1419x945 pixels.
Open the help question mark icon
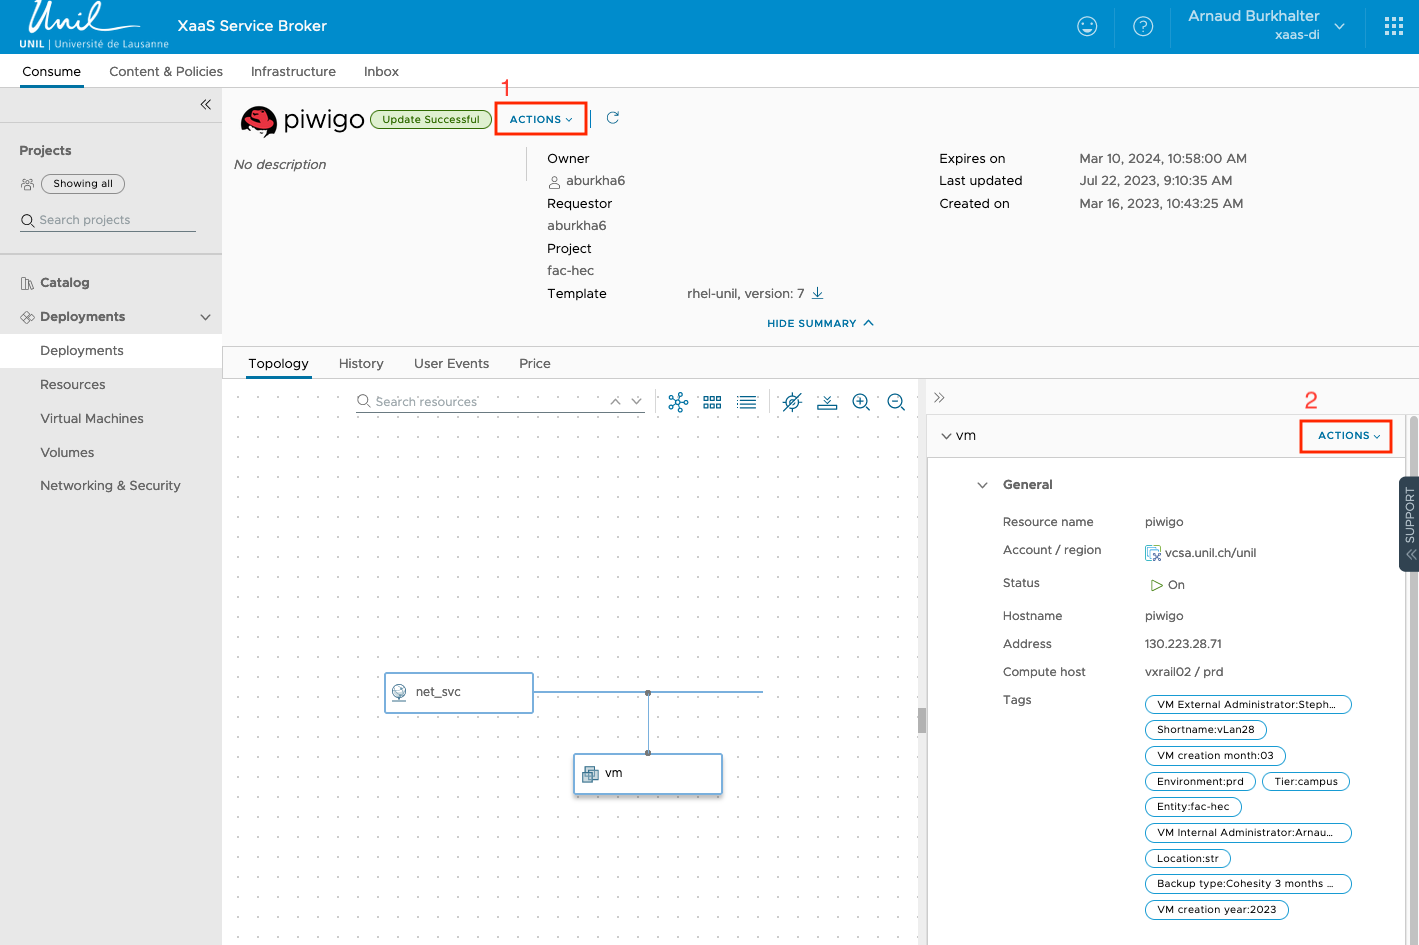(1143, 27)
